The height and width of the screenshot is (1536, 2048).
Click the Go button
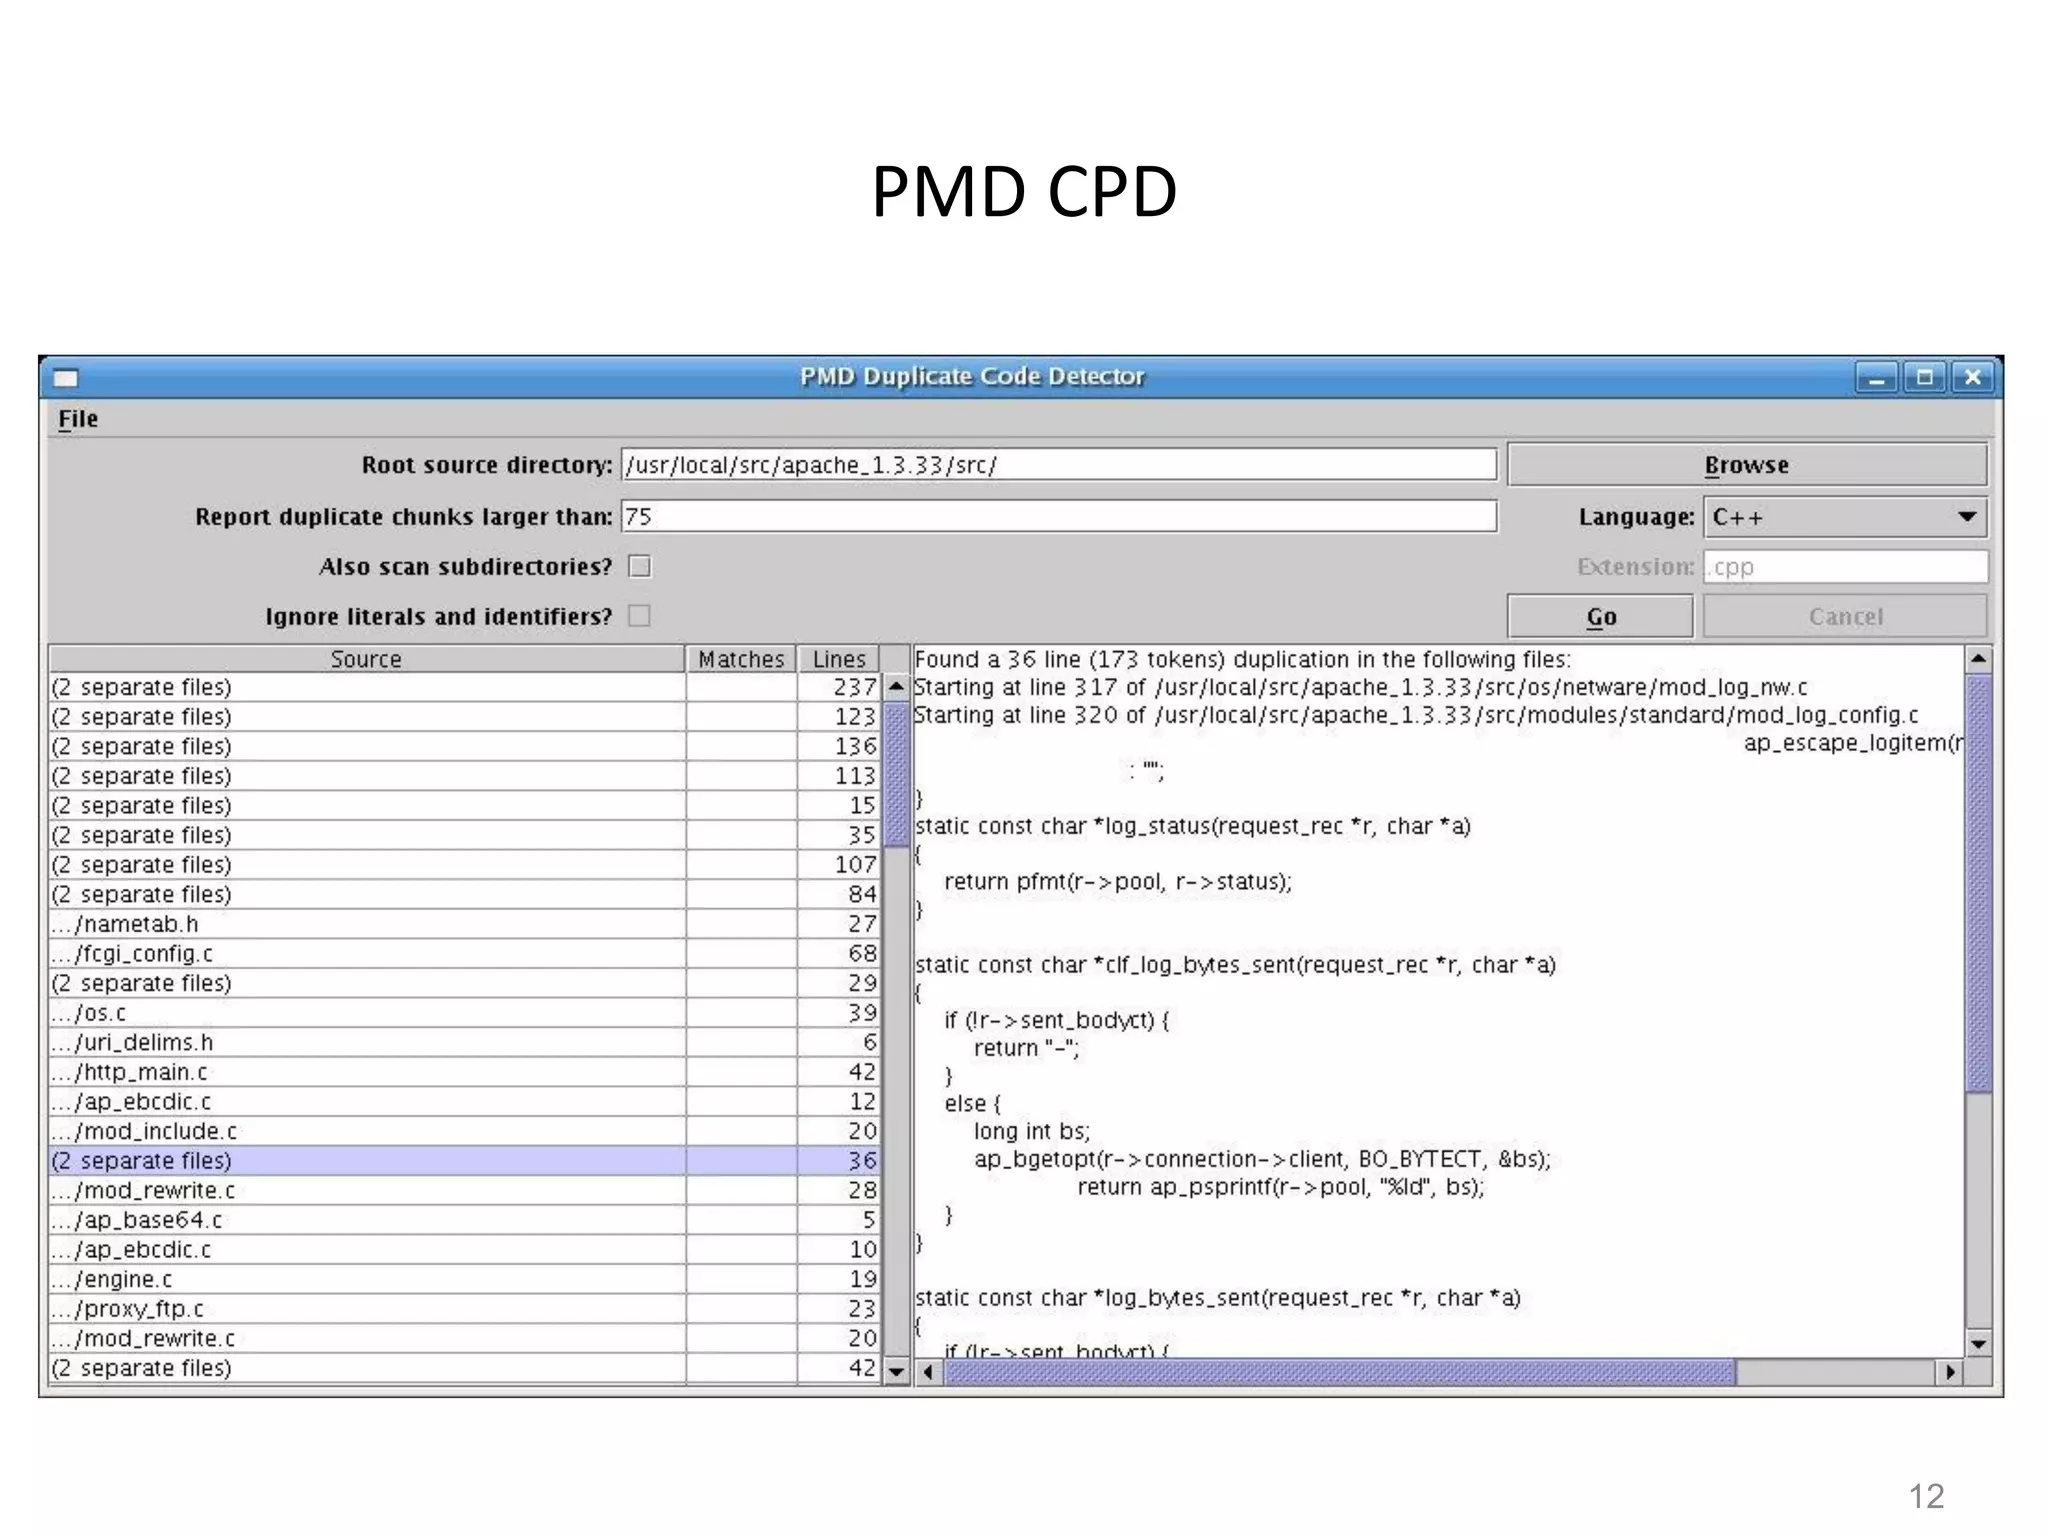1600,617
